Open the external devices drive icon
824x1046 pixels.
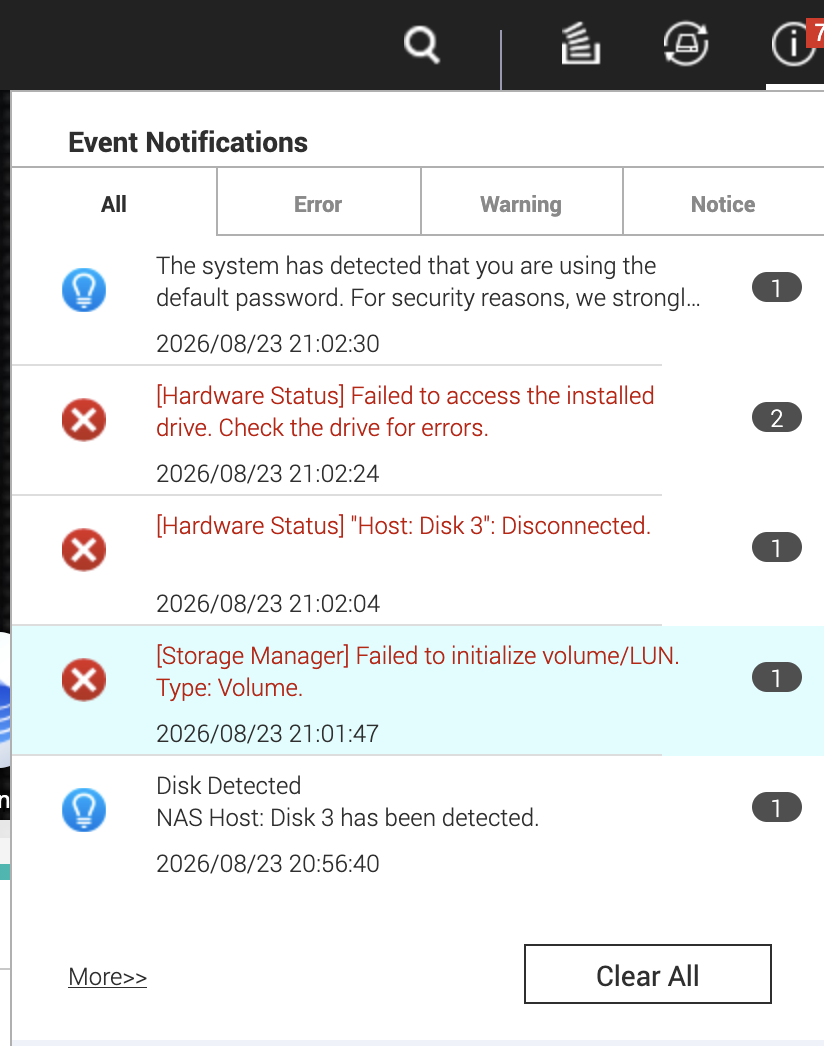click(686, 44)
